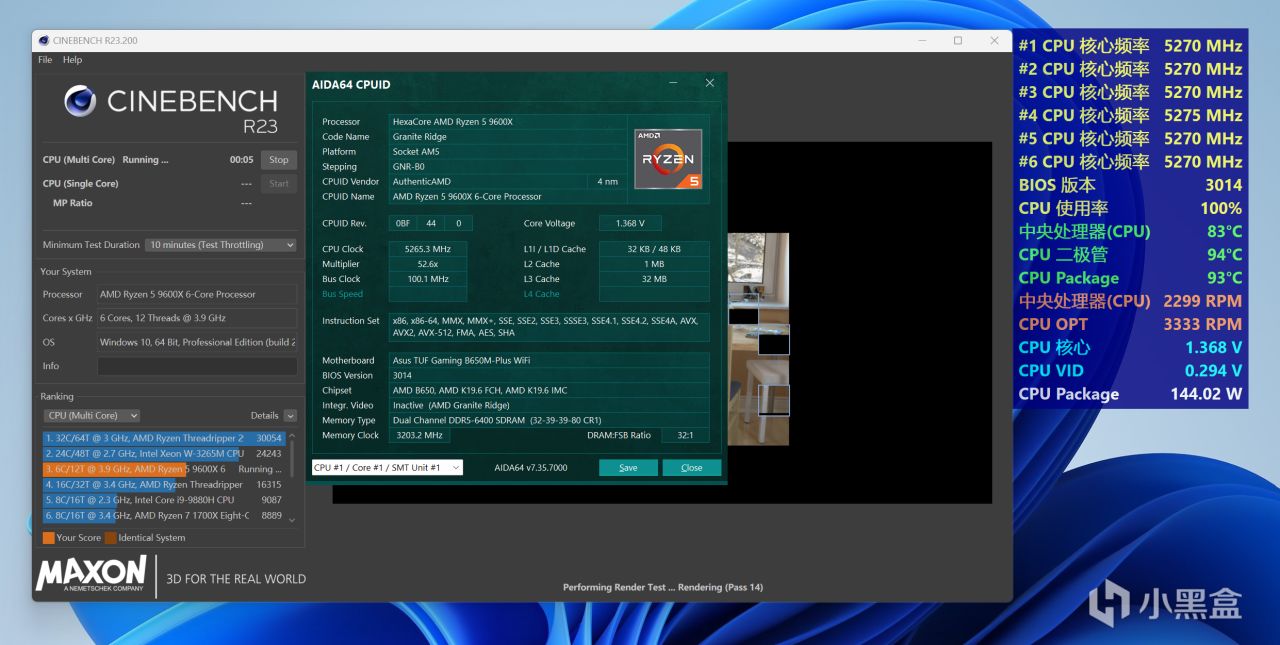
Task: Minimize the Cinebench window
Action: [922, 41]
